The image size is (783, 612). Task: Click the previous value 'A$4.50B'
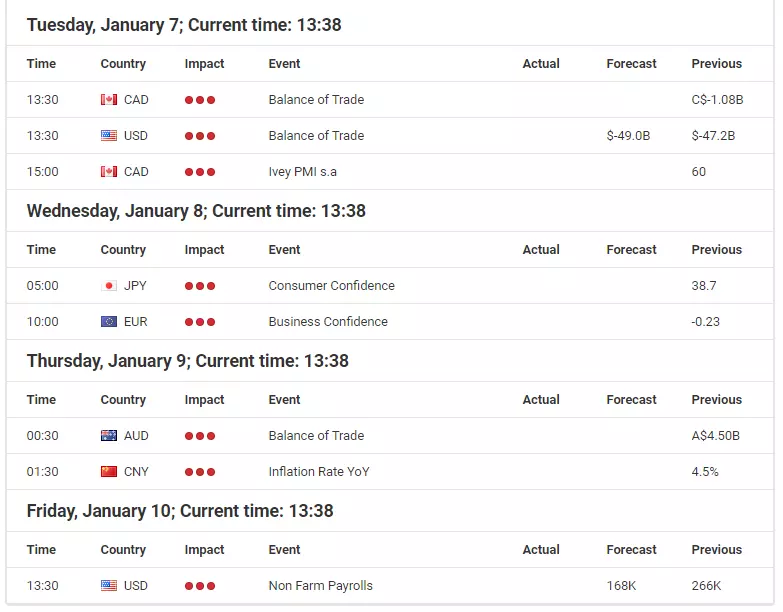[x=716, y=436]
